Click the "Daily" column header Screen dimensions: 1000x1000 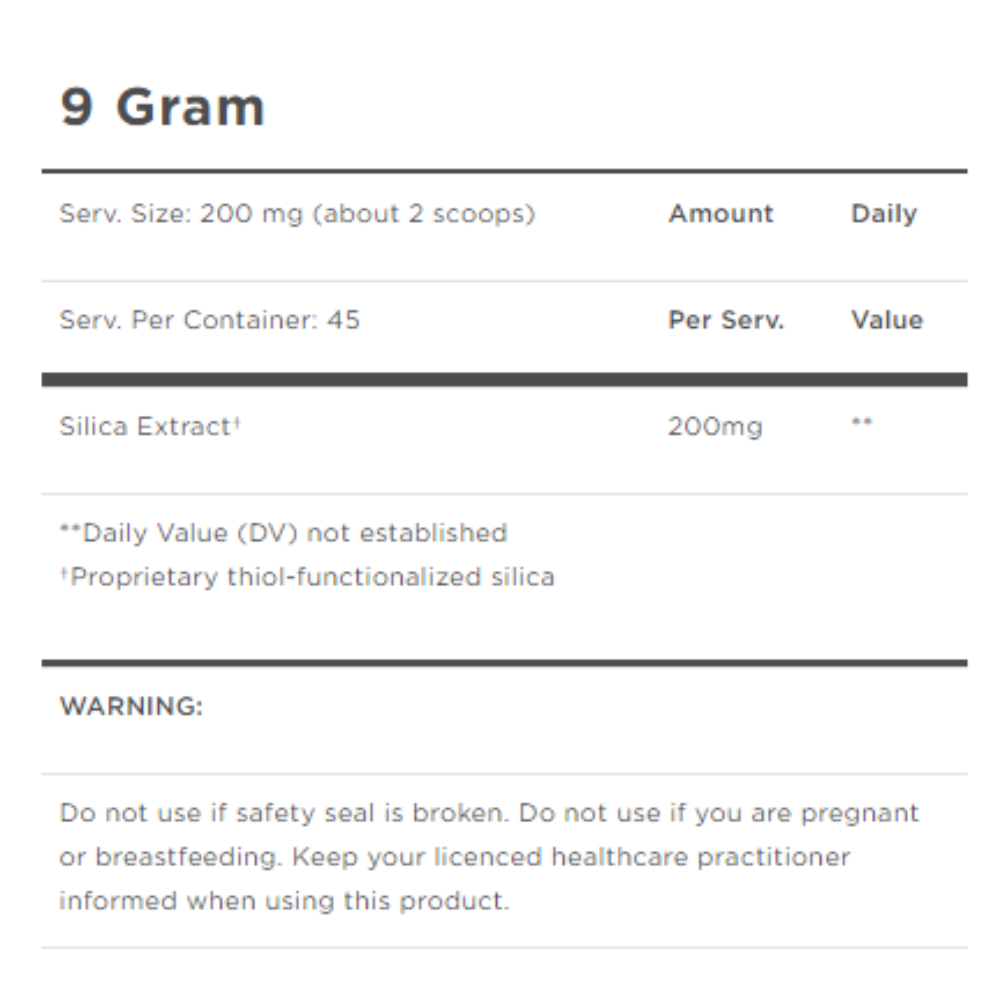click(x=884, y=214)
